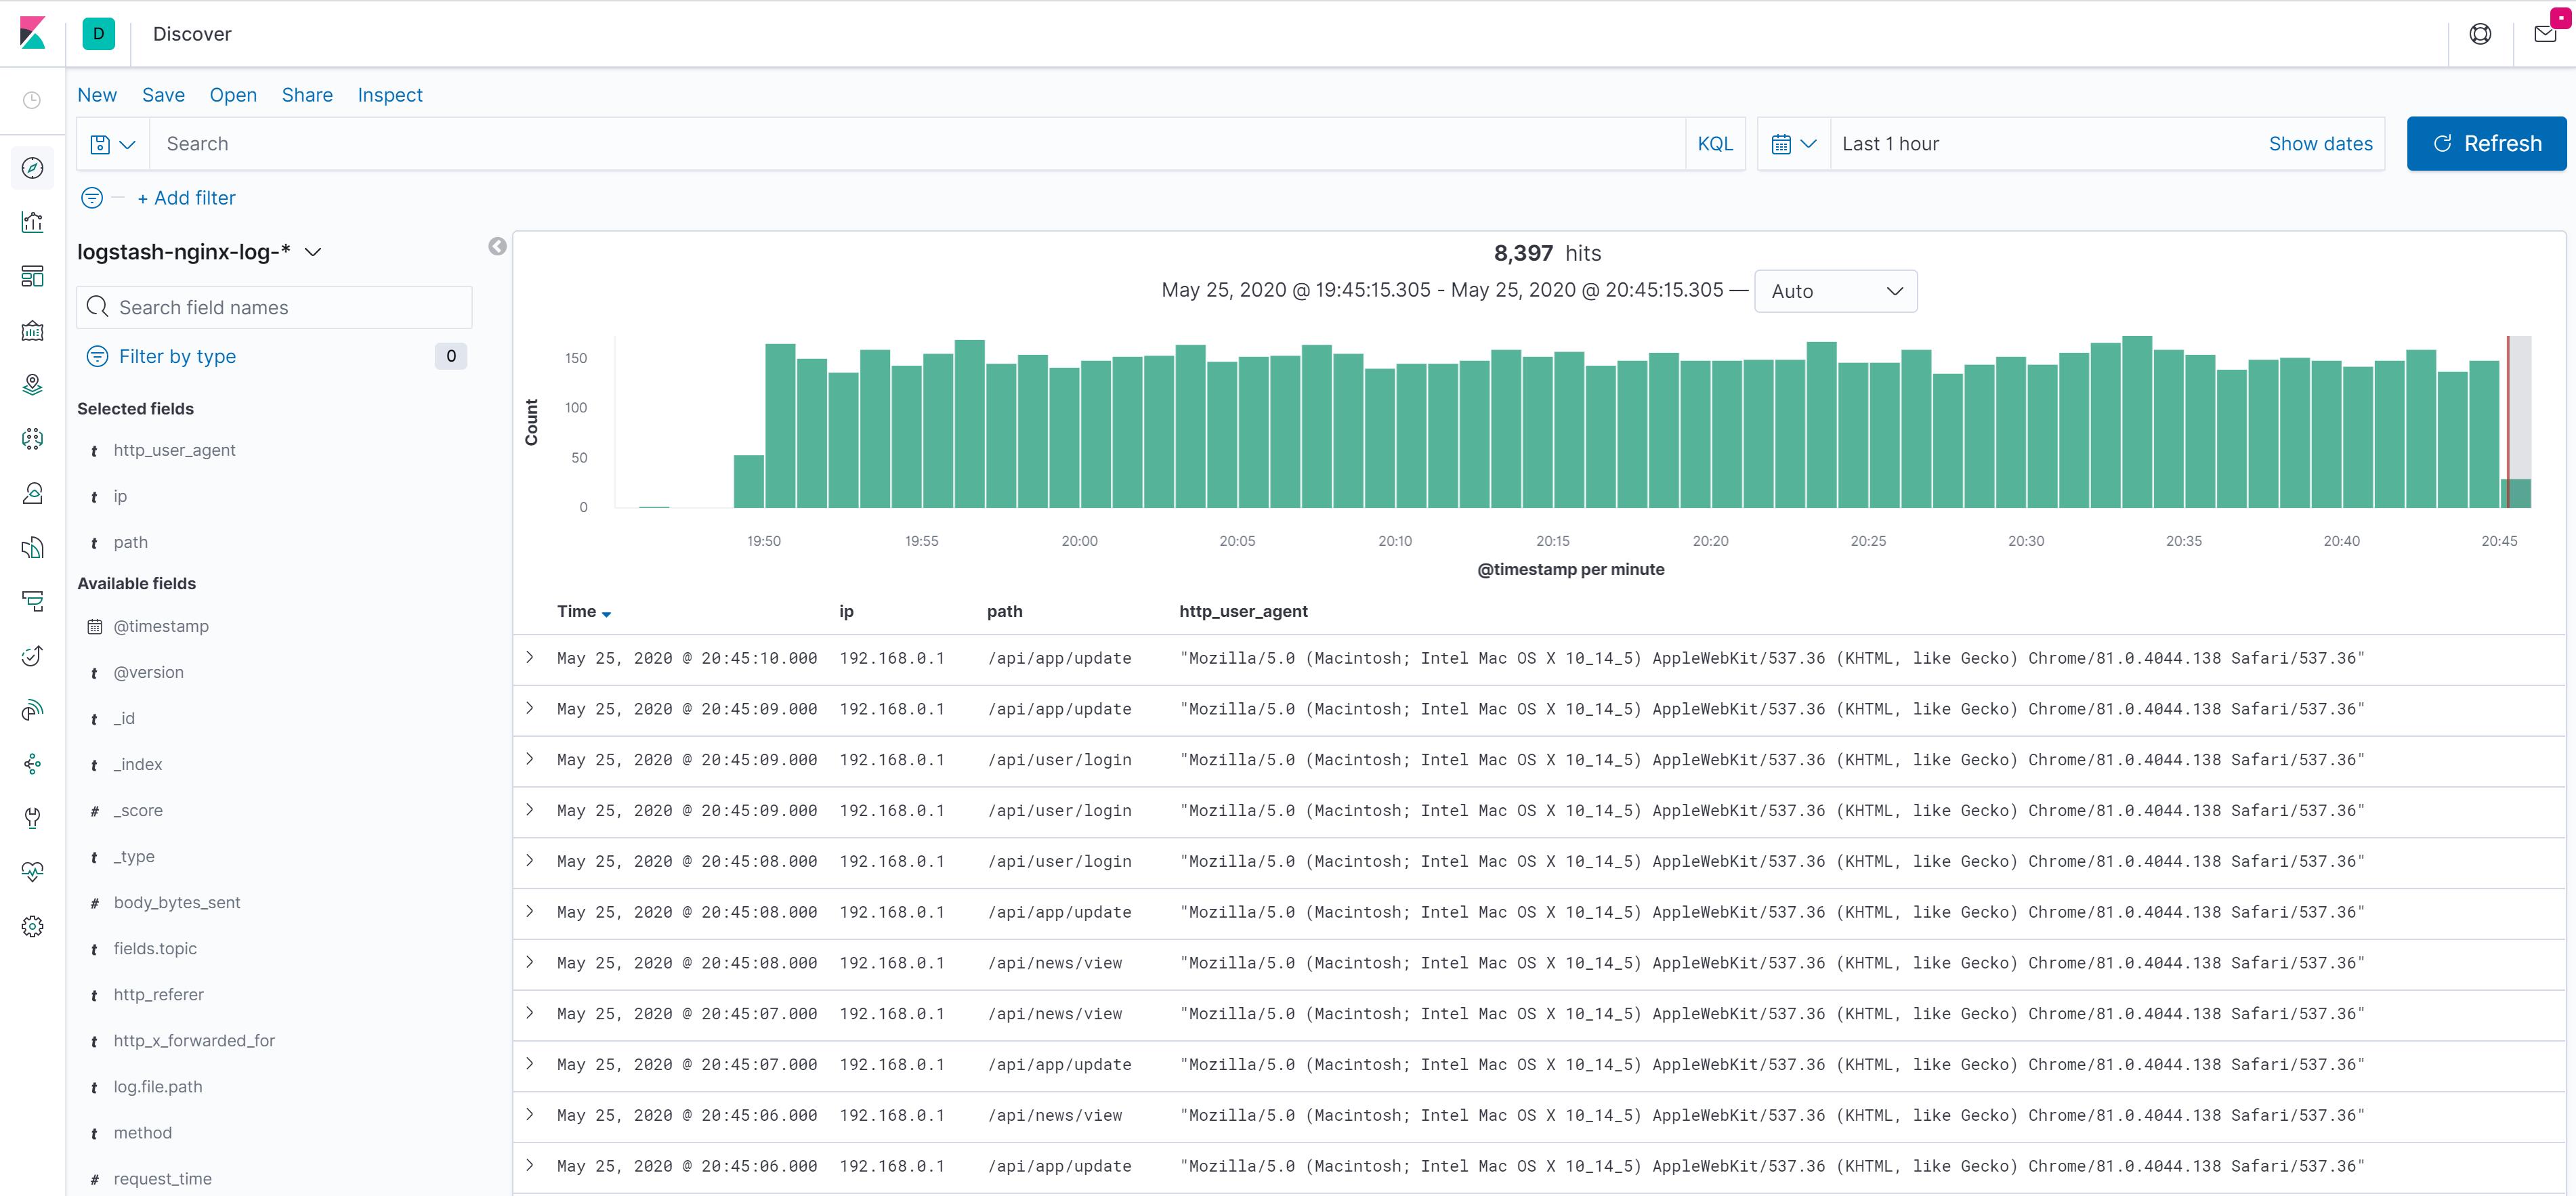The width and height of the screenshot is (2576, 1196).
Task: Open the Dashboard icon in sidebar
Action: 32,276
